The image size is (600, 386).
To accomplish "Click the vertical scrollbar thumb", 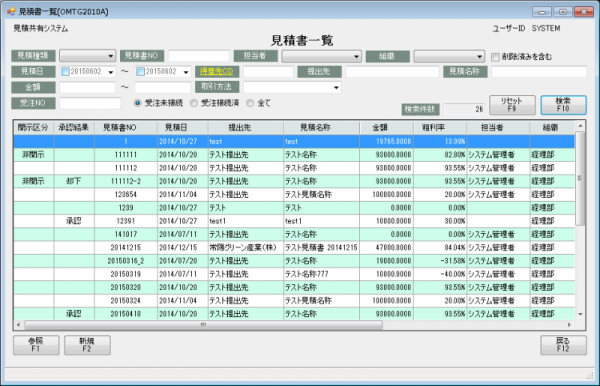I will [580, 178].
